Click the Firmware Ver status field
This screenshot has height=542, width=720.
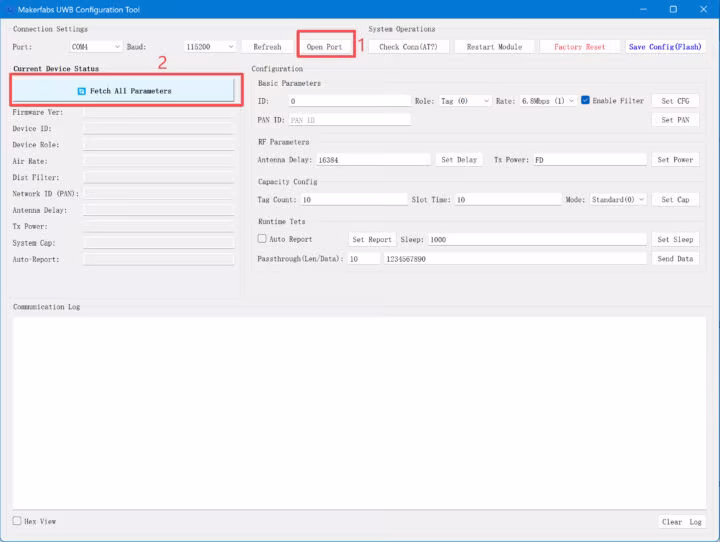click(158, 112)
